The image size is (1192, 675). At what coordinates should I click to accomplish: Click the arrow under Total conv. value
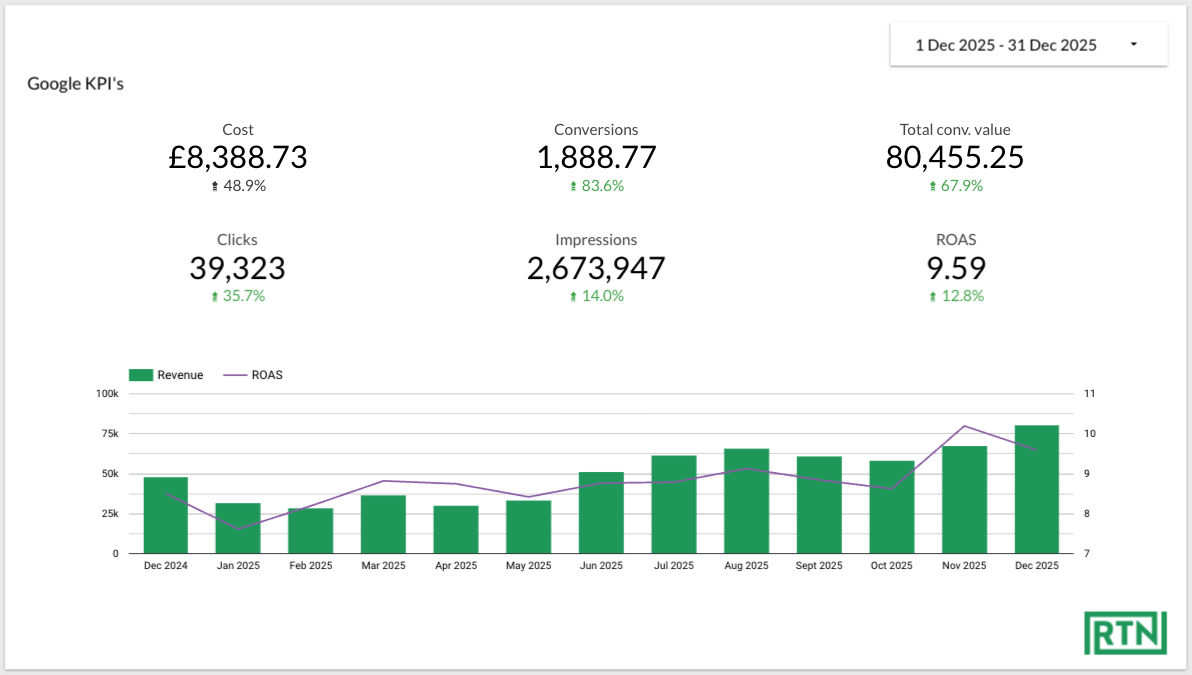[935, 185]
